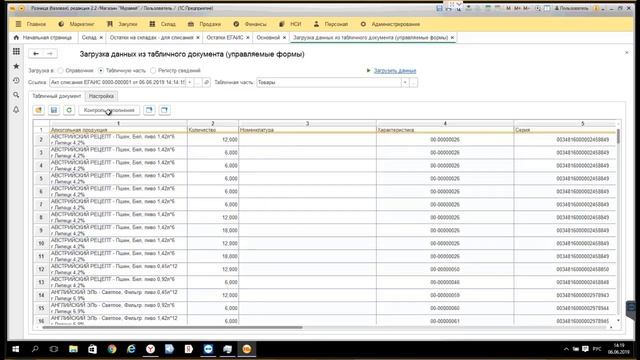This screenshot has width=640, height=360.
Task: Close the Остатки ЕГАИС tab
Action: tap(248, 38)
